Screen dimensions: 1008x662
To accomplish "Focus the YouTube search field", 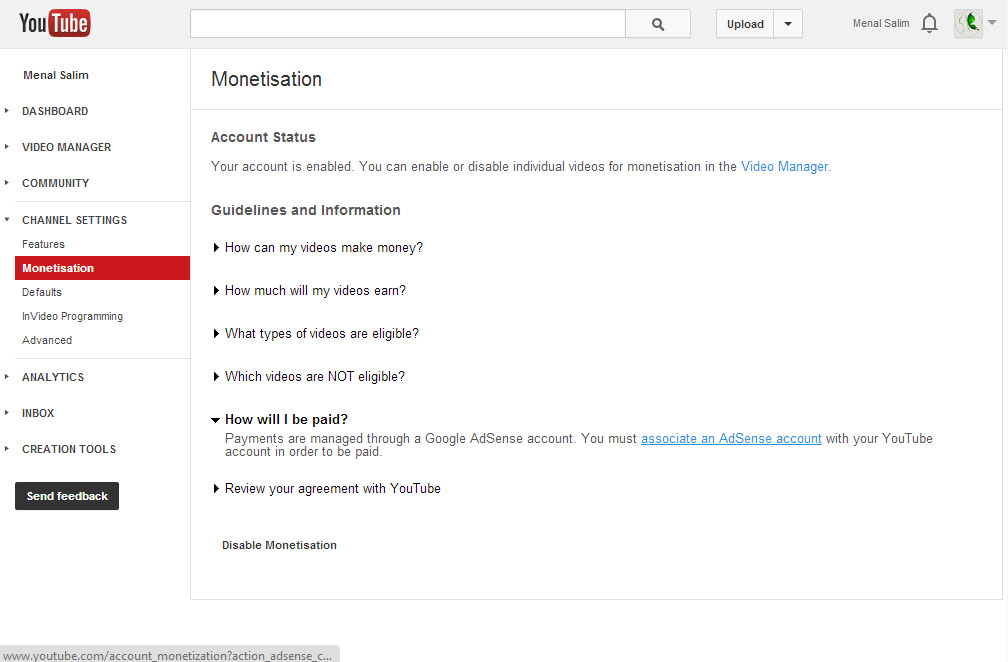I will click(408, 24).
